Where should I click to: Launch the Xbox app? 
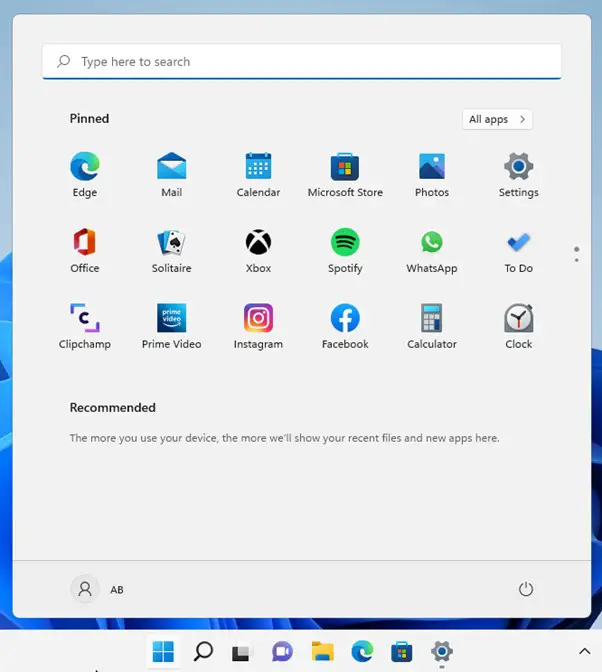click(258, 250)
